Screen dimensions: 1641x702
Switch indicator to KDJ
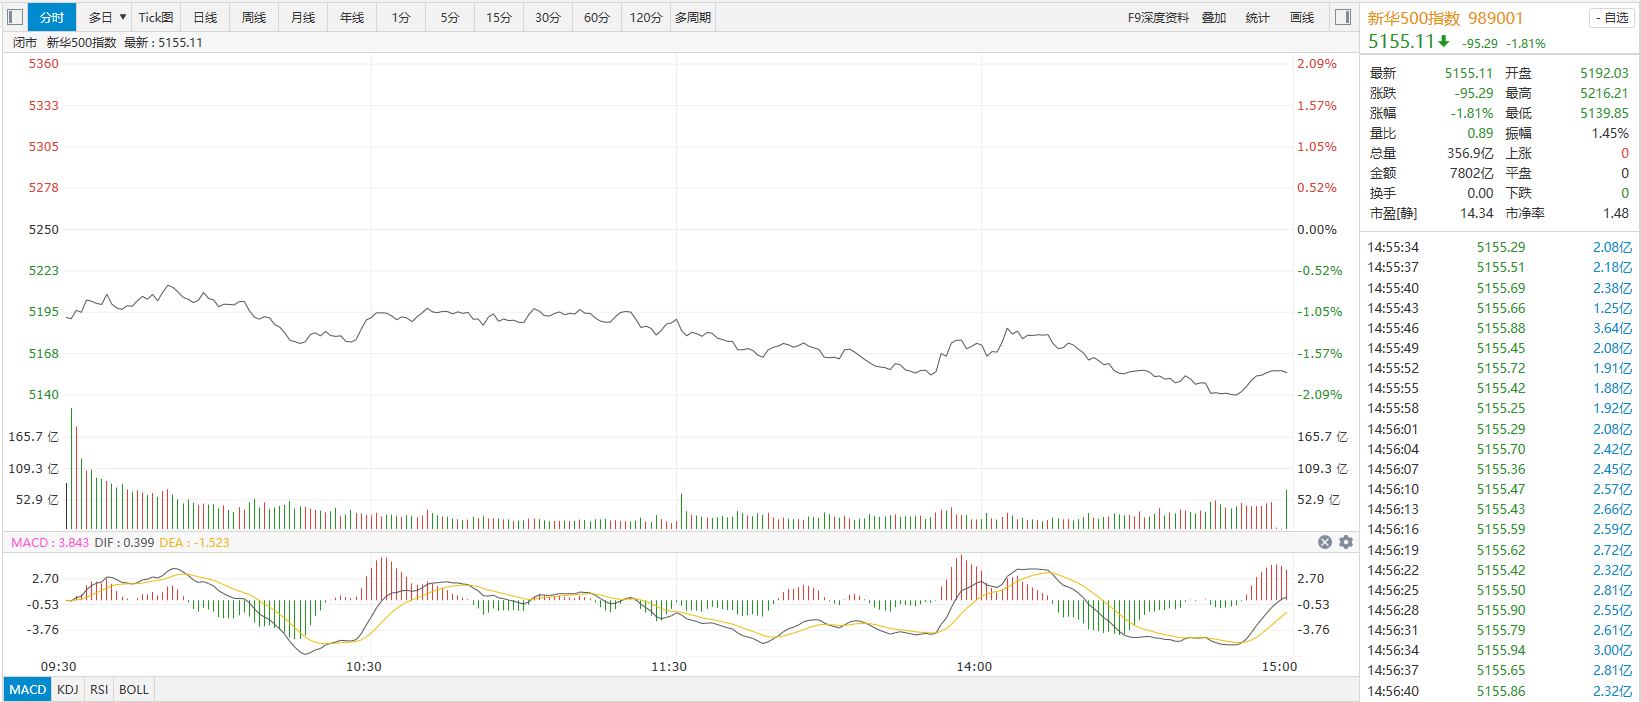click(x=68, y=689)
